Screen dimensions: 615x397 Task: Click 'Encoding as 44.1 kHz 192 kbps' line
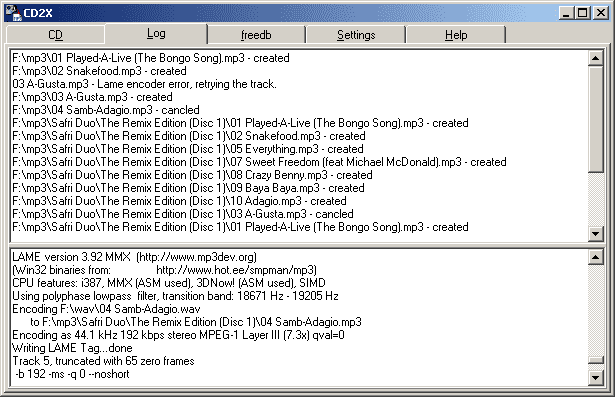pyautogui.click(x=178, y=335)
